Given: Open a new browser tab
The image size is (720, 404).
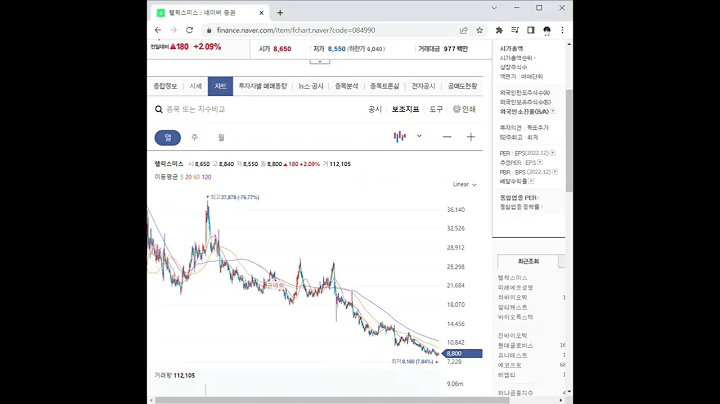Looking at the screenshot, I should 280,13.
